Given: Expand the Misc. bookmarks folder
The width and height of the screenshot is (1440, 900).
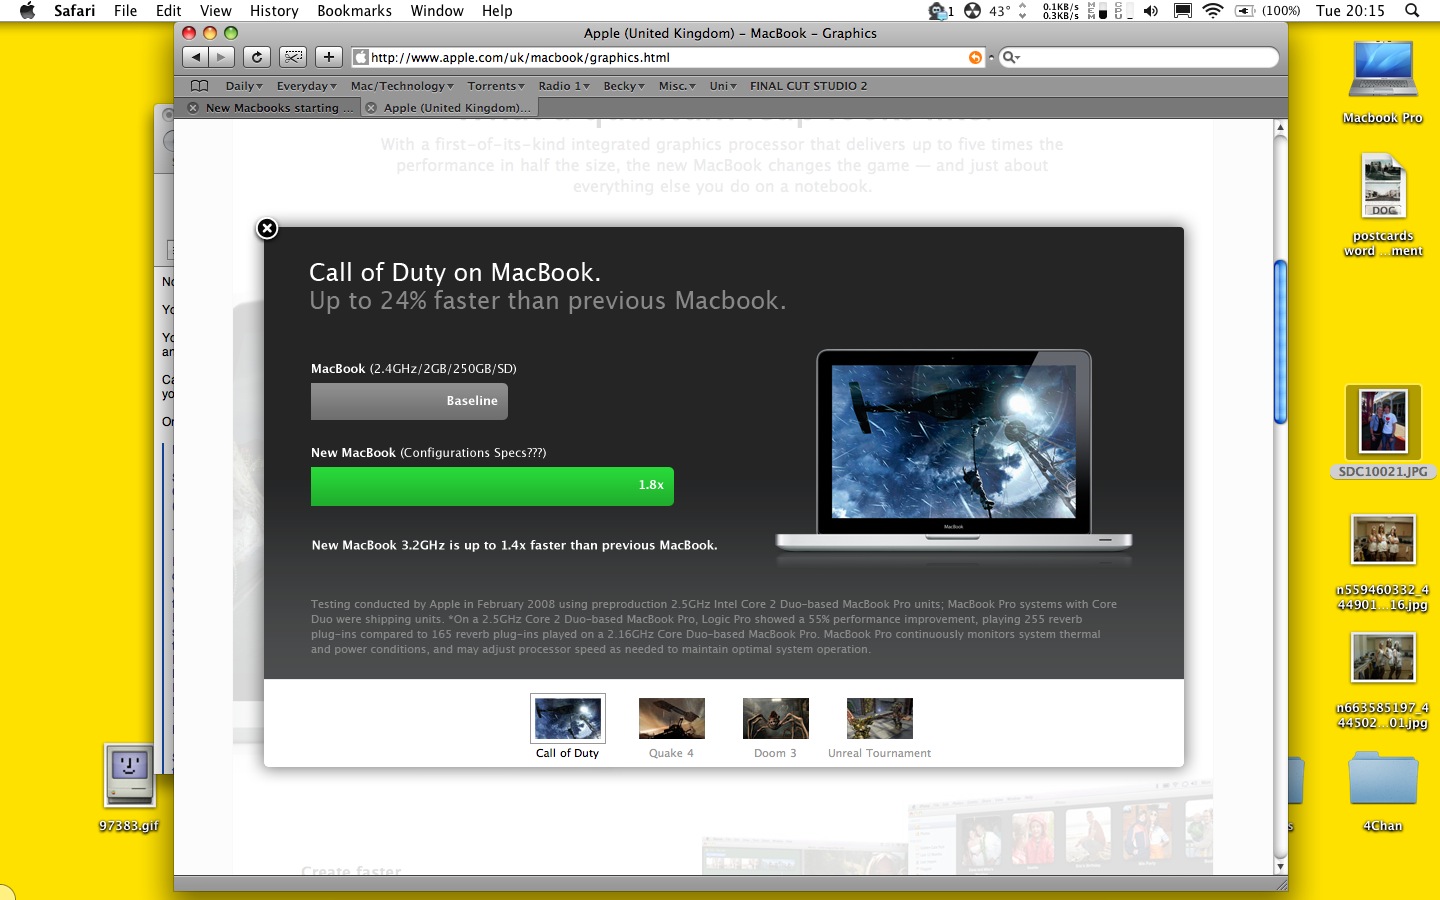Looking at the screenshot, I should (677, 86).
